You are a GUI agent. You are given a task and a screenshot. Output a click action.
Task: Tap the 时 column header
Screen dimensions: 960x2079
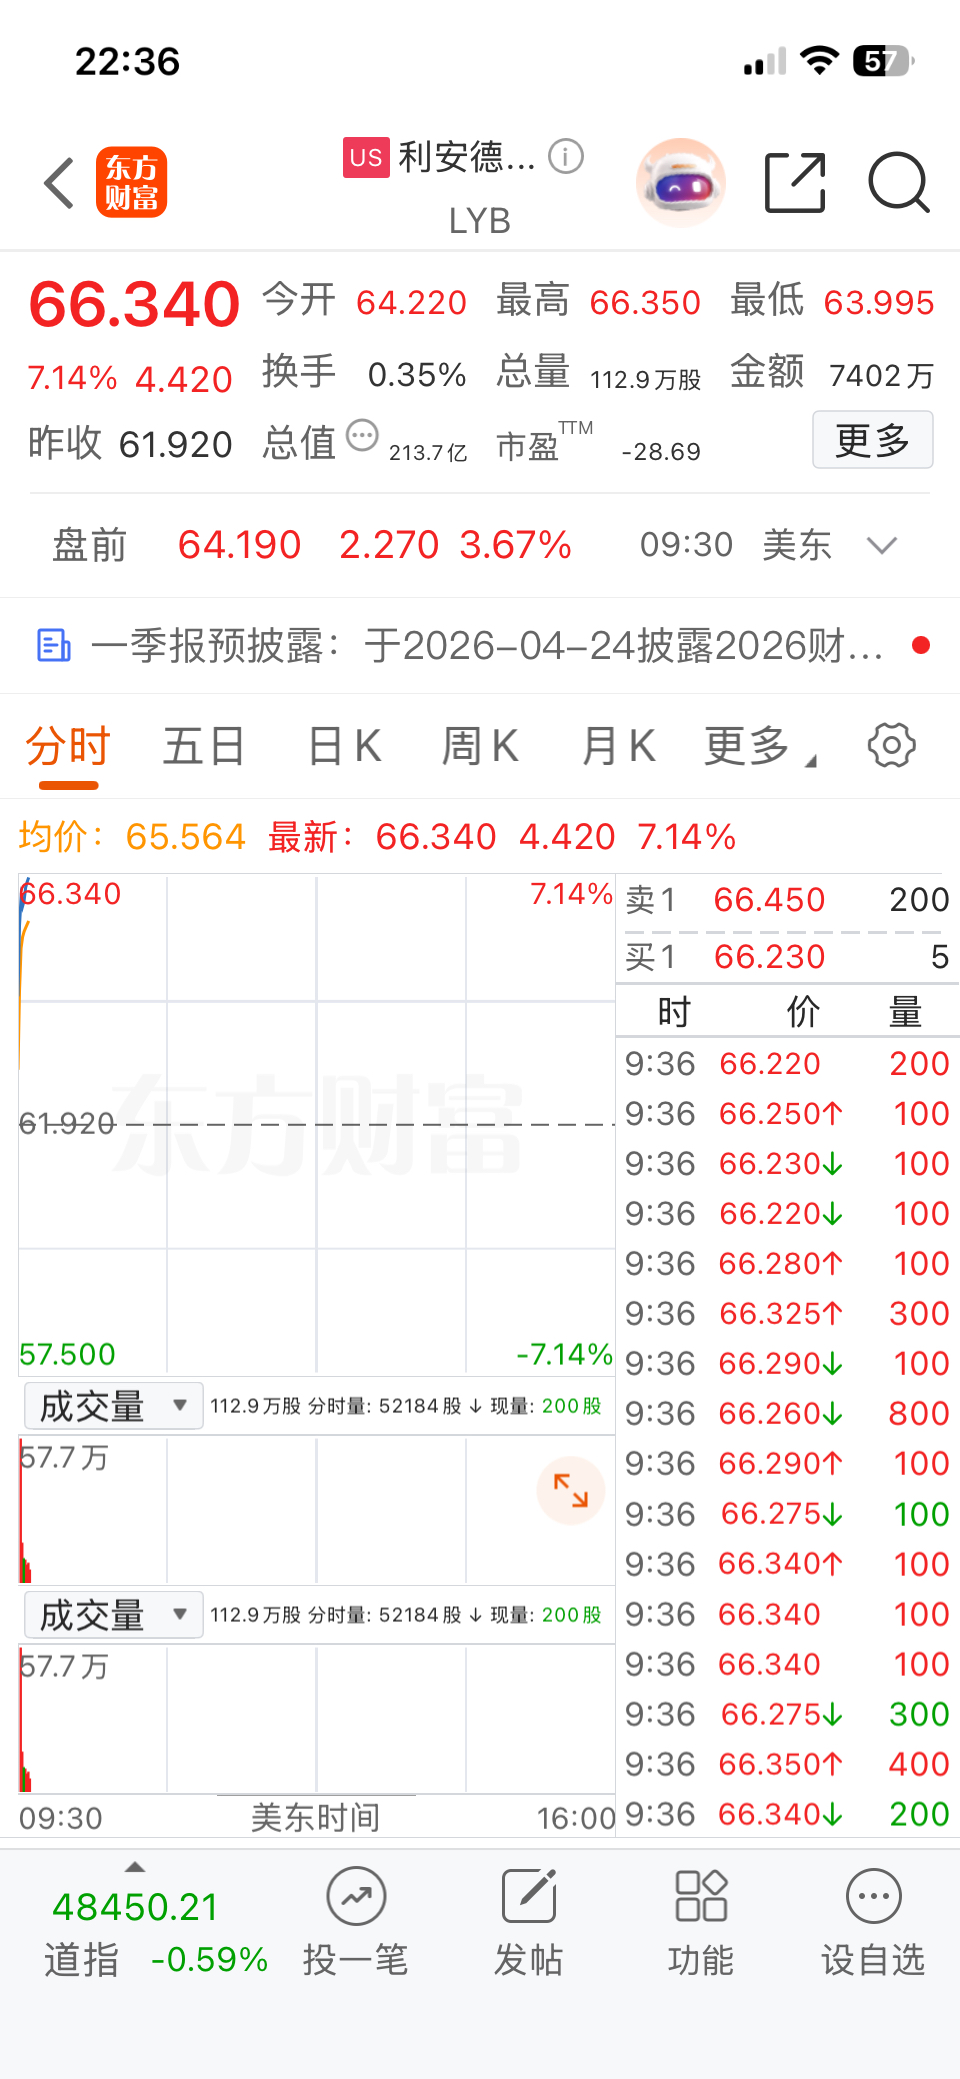tap(674, 1012)
